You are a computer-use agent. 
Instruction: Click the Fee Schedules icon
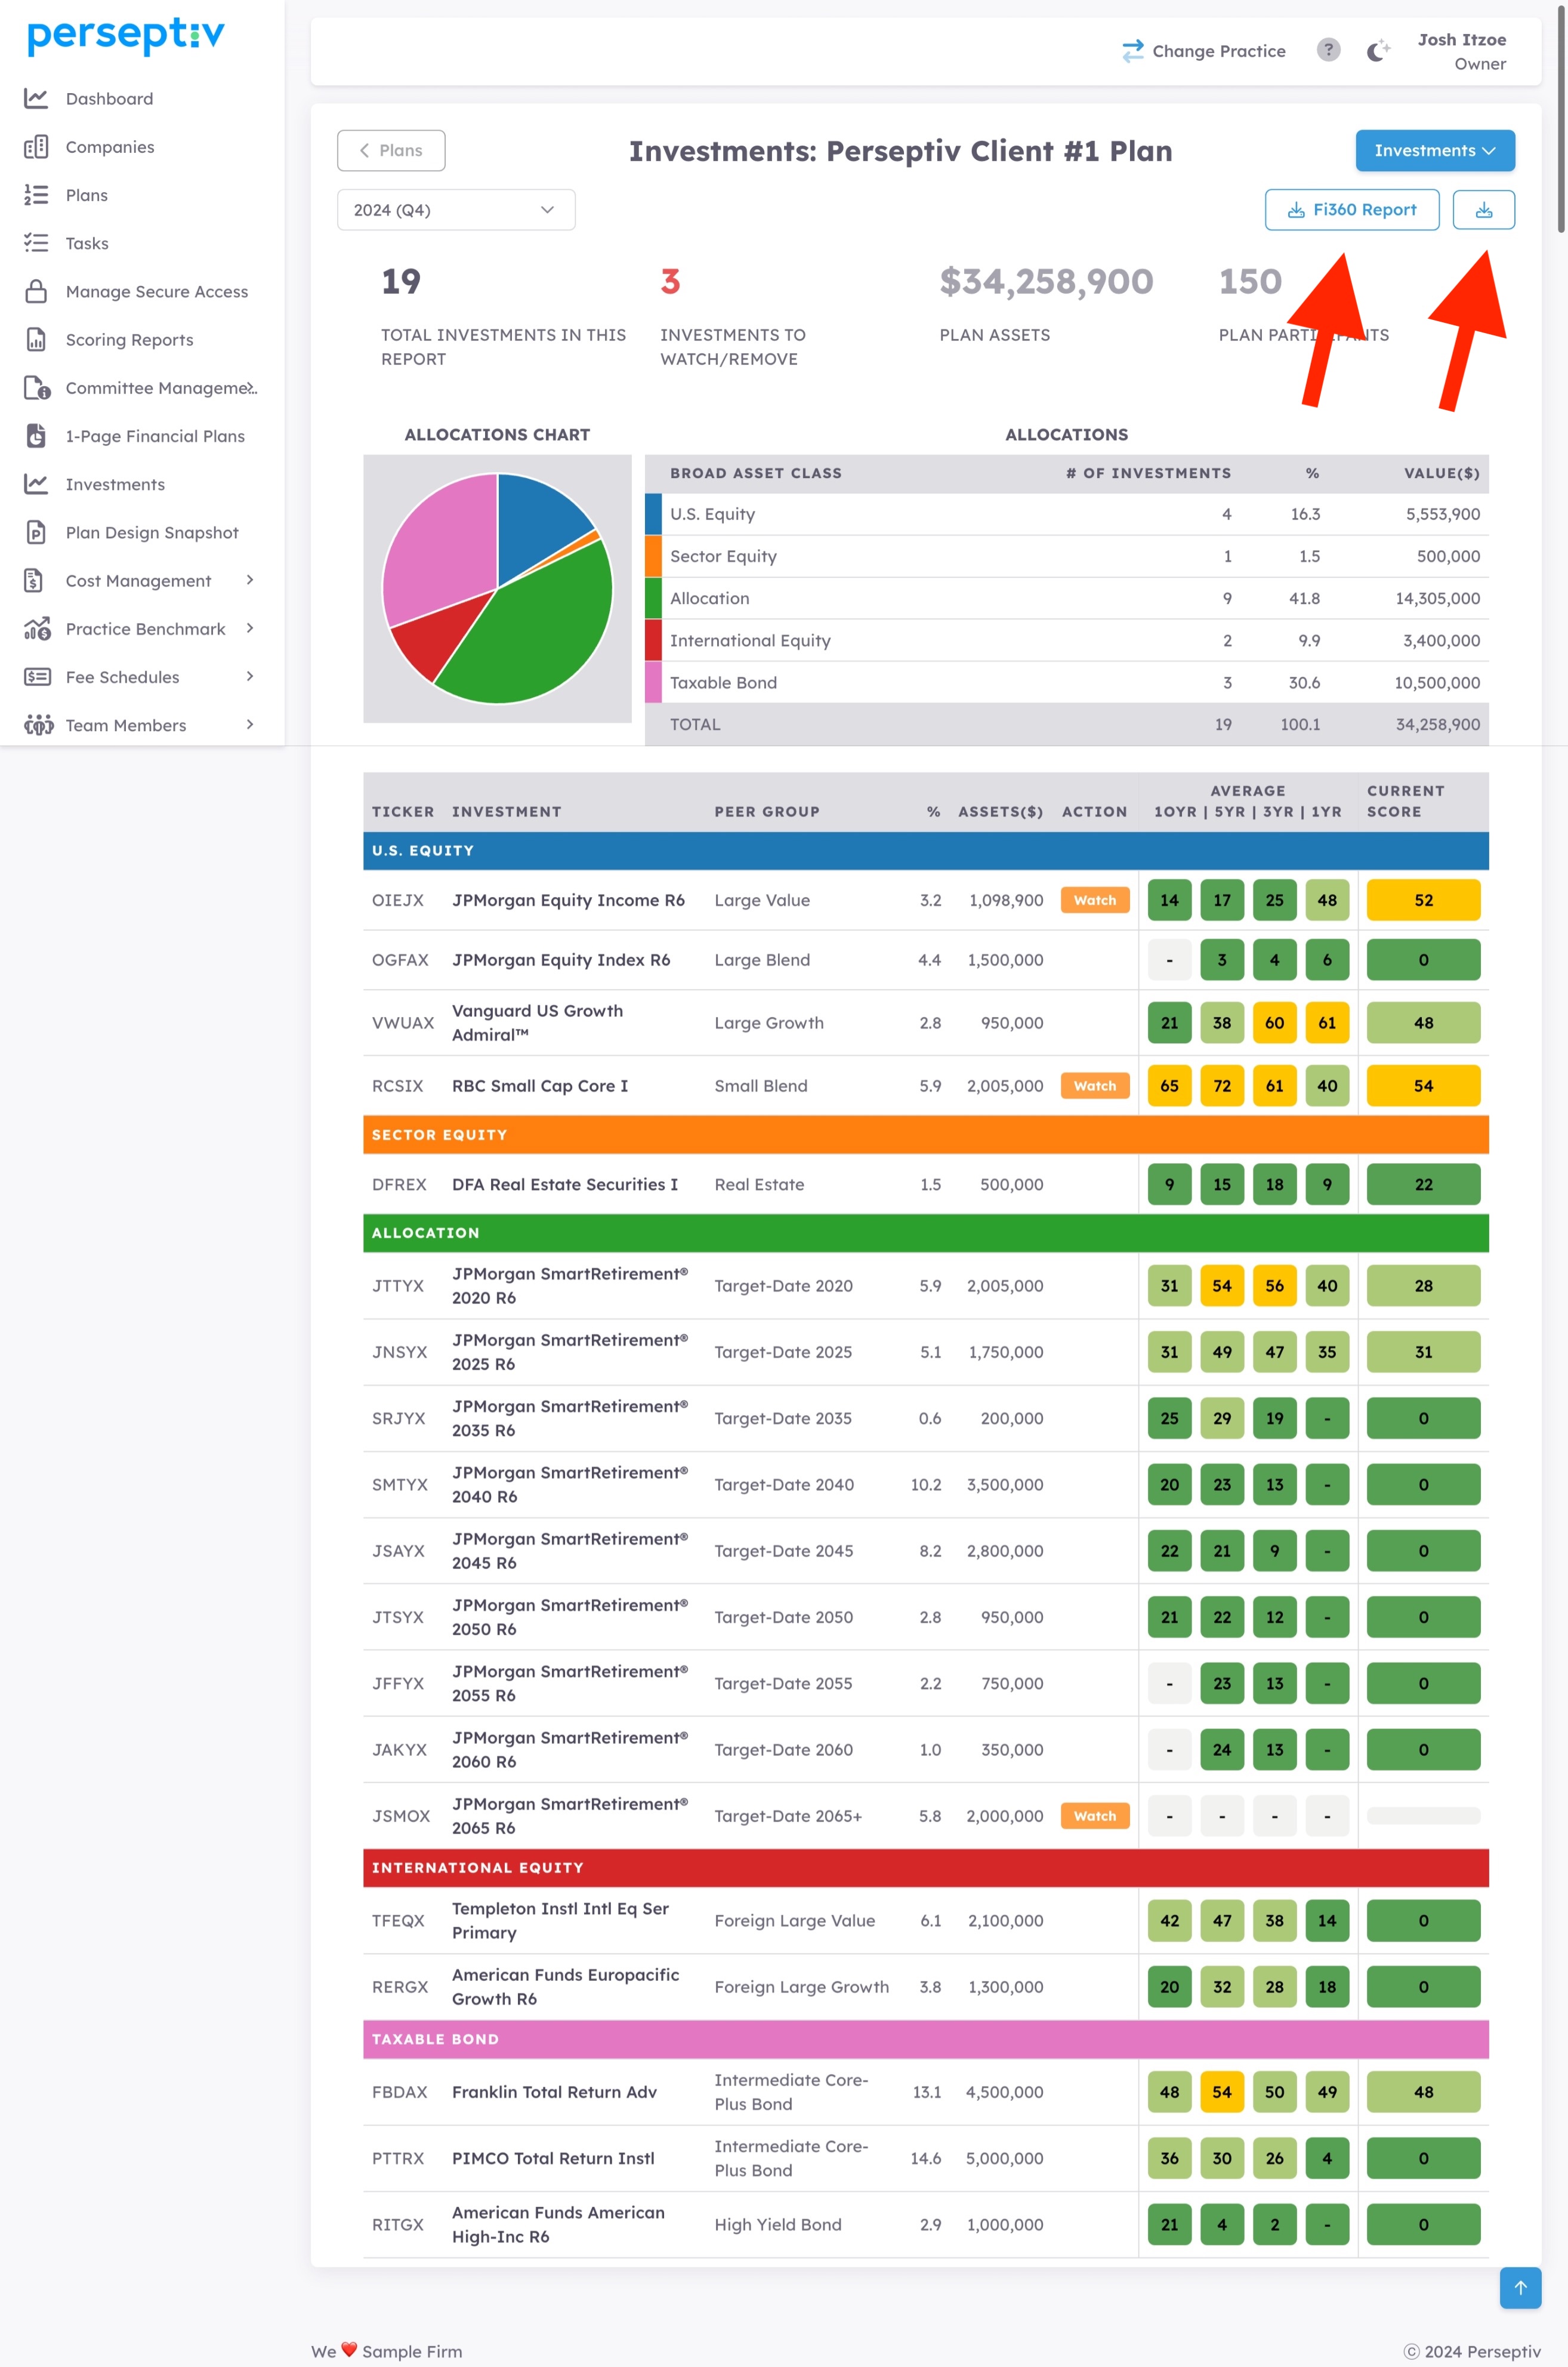pos(37,677)
